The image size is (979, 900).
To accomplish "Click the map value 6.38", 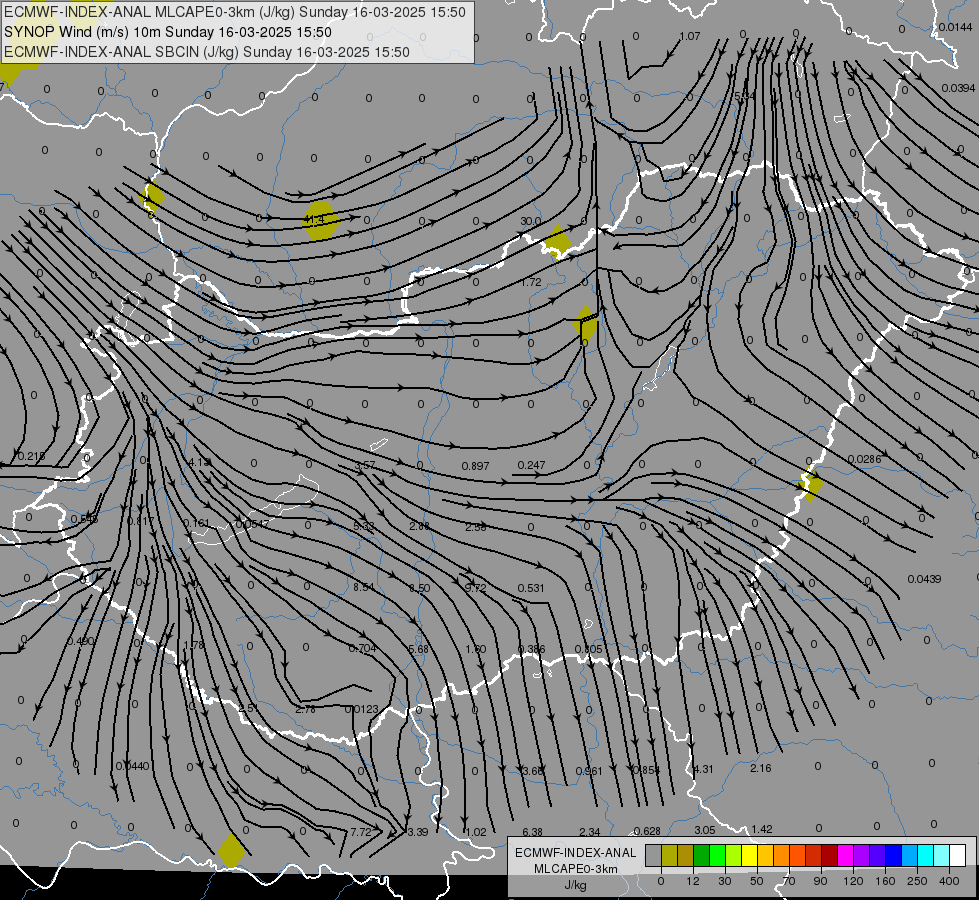I will click(532, 832).
